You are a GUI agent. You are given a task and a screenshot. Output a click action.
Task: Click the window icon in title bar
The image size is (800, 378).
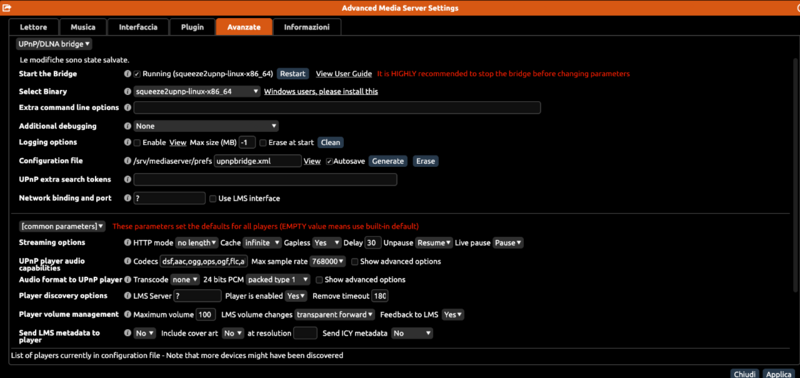click(x=7, y=8)
